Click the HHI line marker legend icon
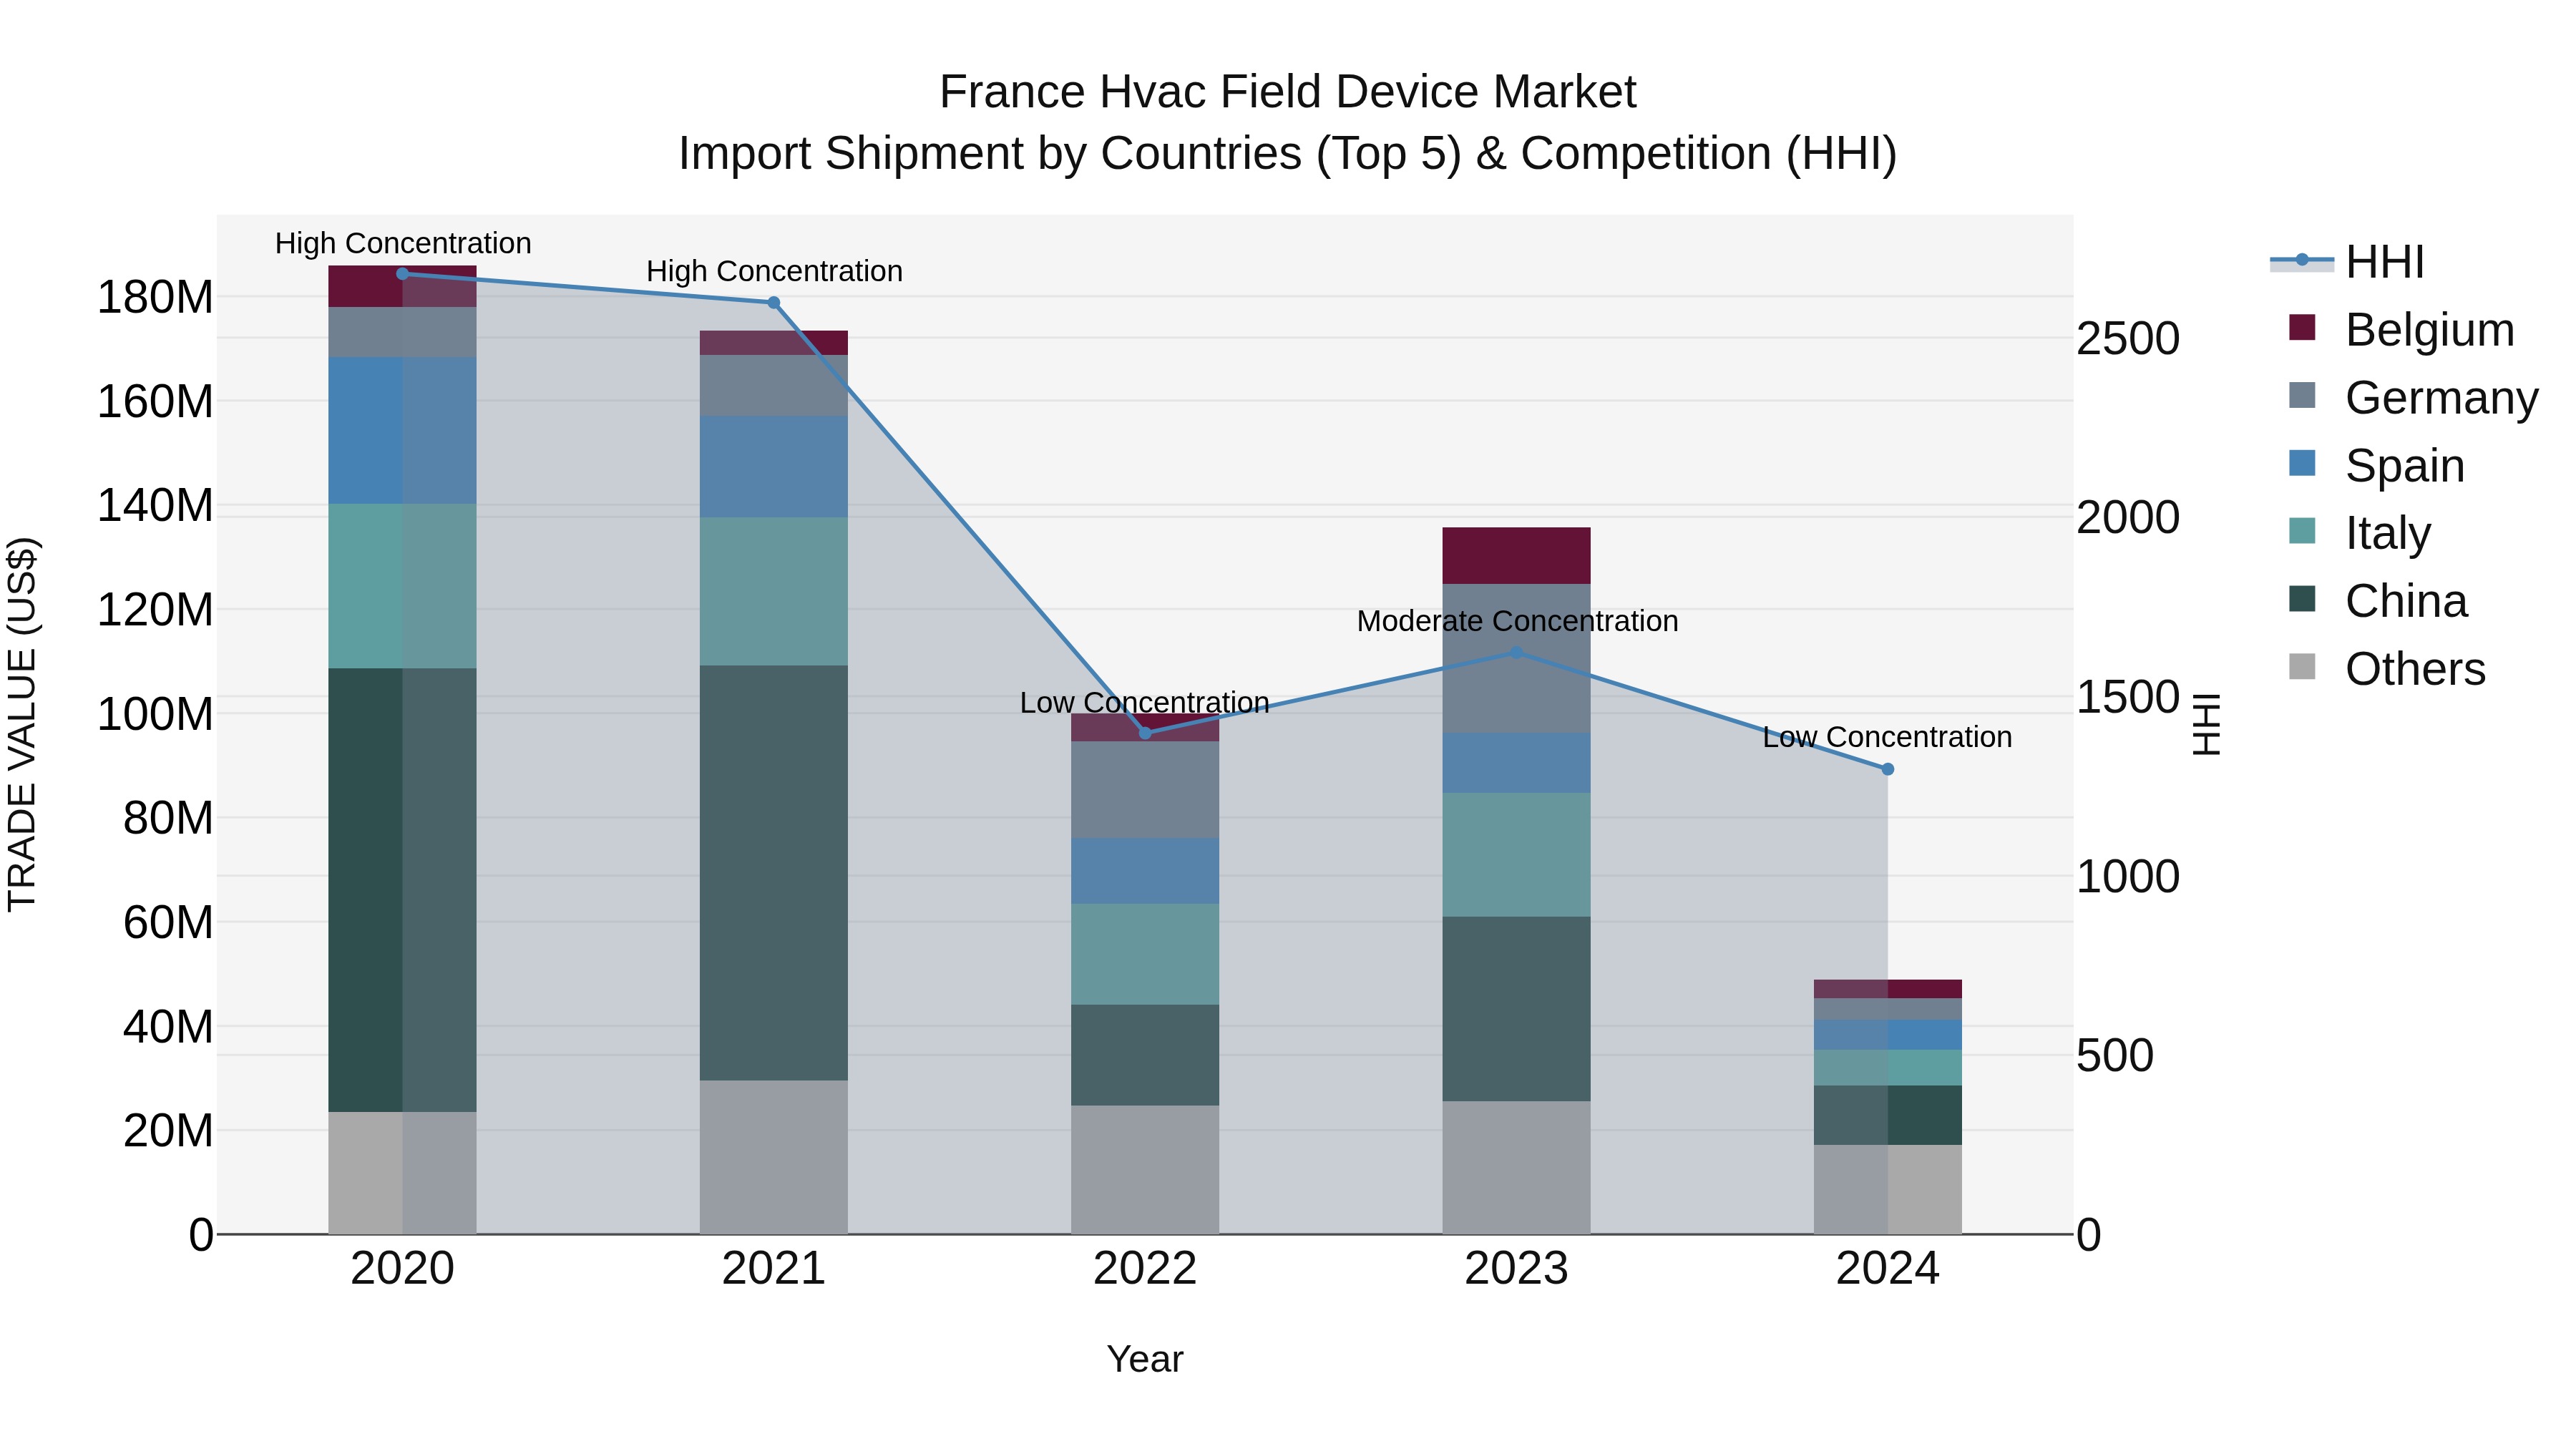The width and height of the screenshot is (2576, 1449). [2302, 260]
